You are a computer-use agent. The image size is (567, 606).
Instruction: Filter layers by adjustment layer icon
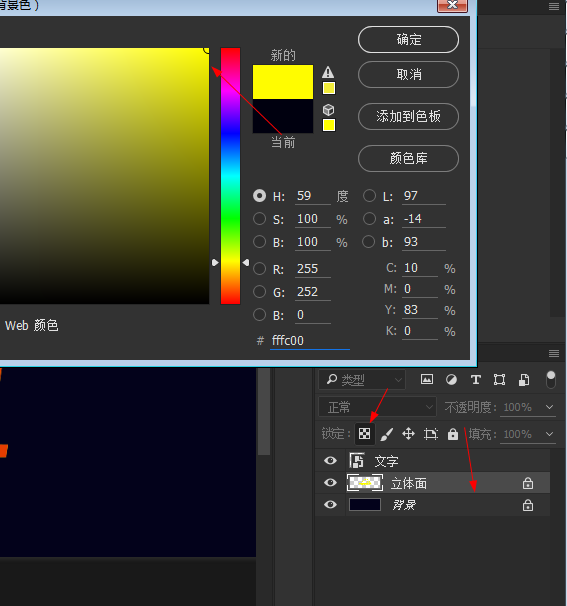pyautogui.click(x=451, y=380)
